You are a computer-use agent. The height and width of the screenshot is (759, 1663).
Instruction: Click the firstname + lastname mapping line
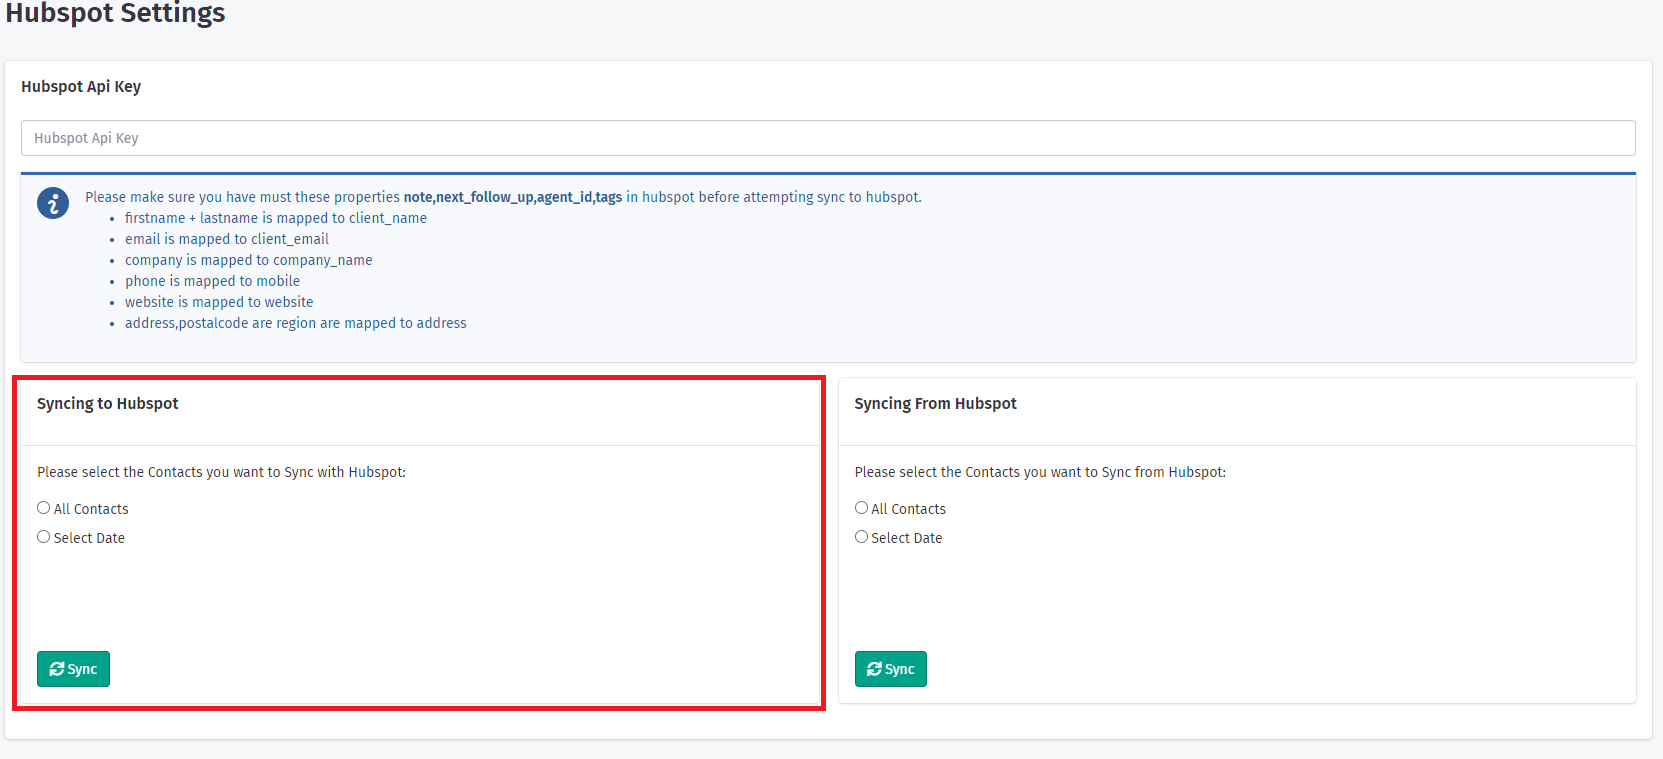click(275, 218)
